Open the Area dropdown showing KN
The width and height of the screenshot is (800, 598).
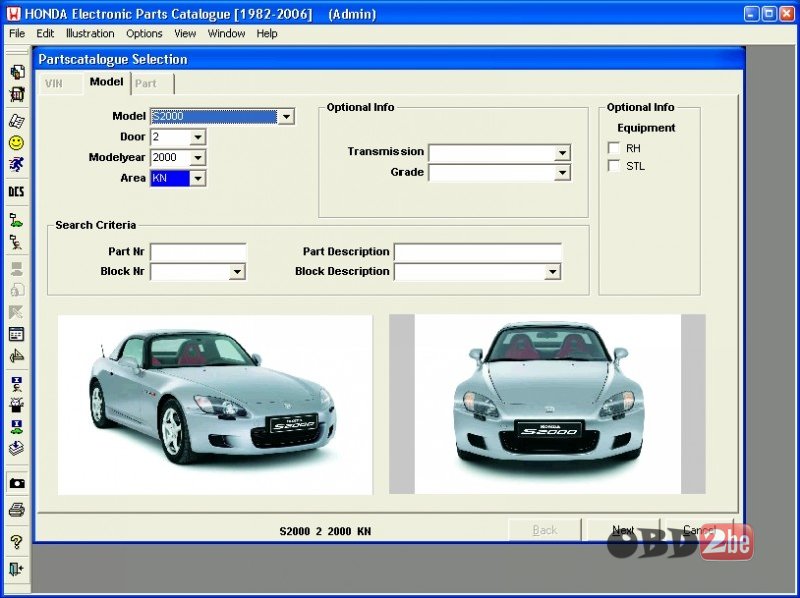[x=198, y=178]
